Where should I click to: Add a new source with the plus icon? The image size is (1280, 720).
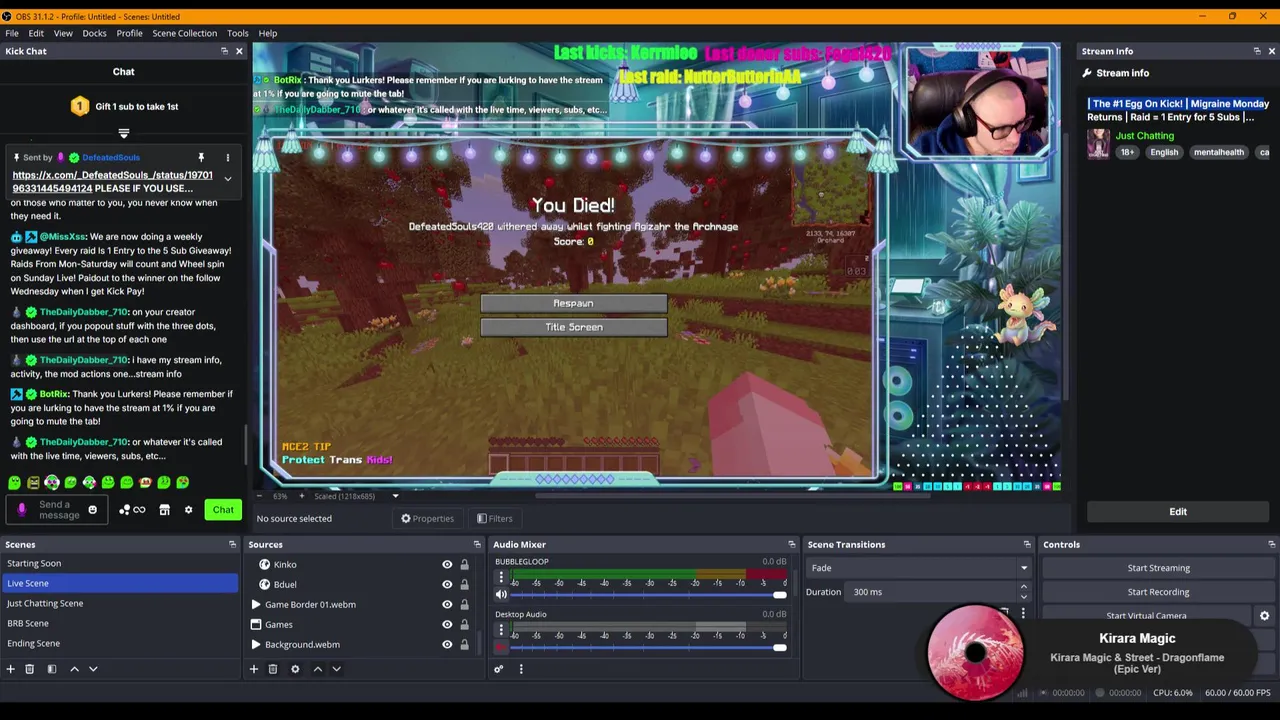point(254,669)
